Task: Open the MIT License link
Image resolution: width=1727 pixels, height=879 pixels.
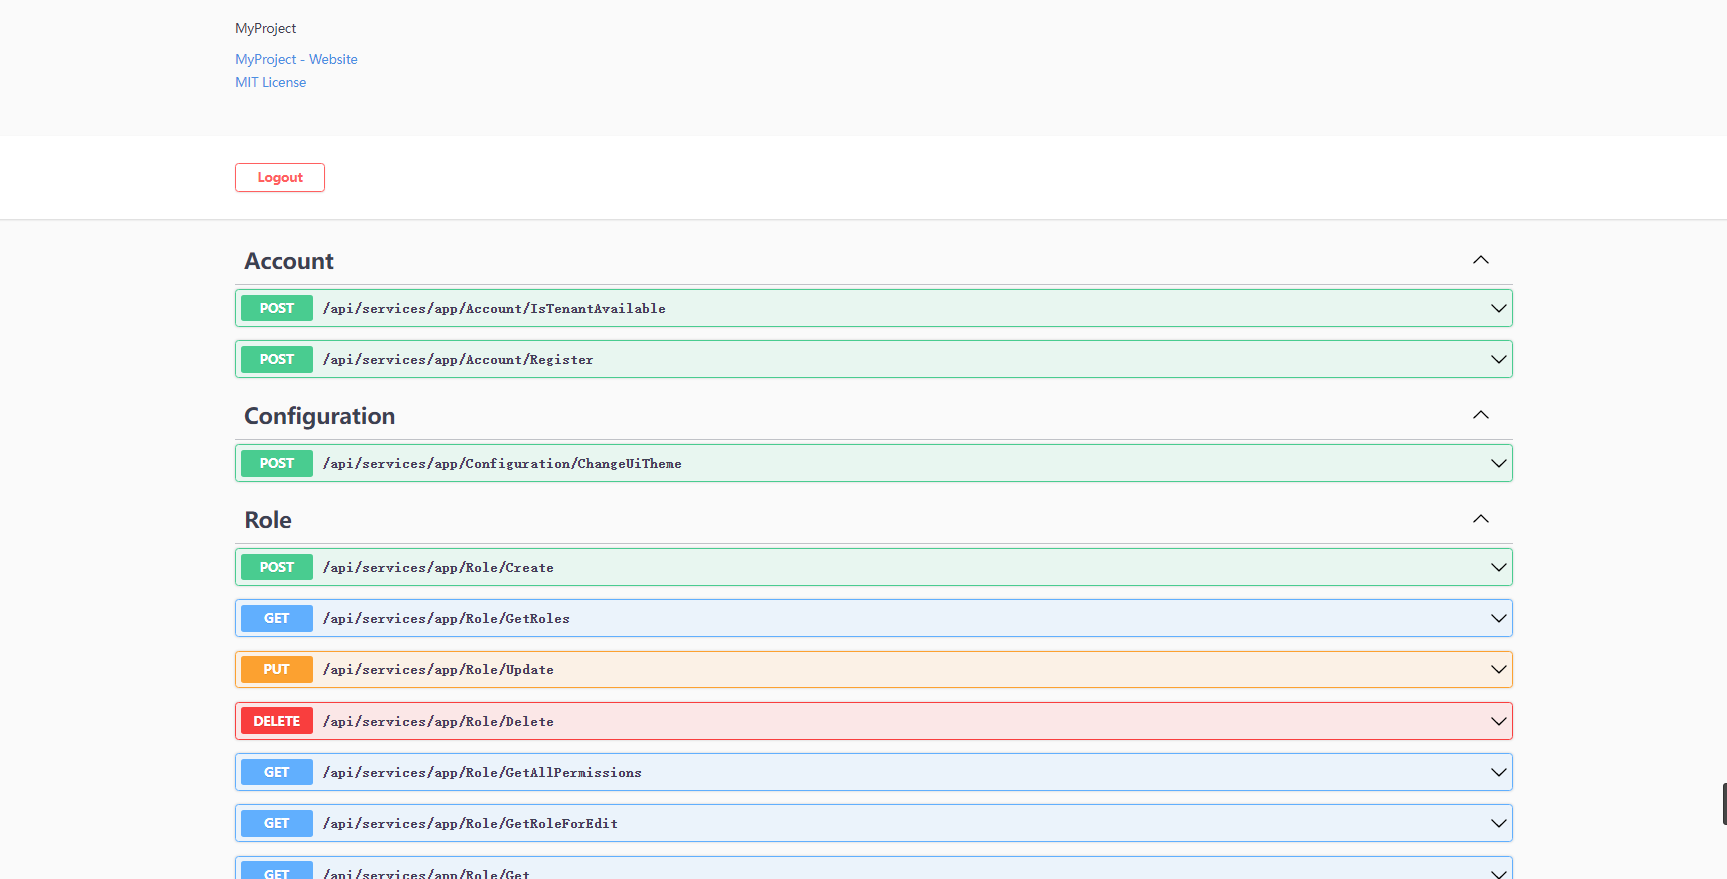Action: click(271, 82)
